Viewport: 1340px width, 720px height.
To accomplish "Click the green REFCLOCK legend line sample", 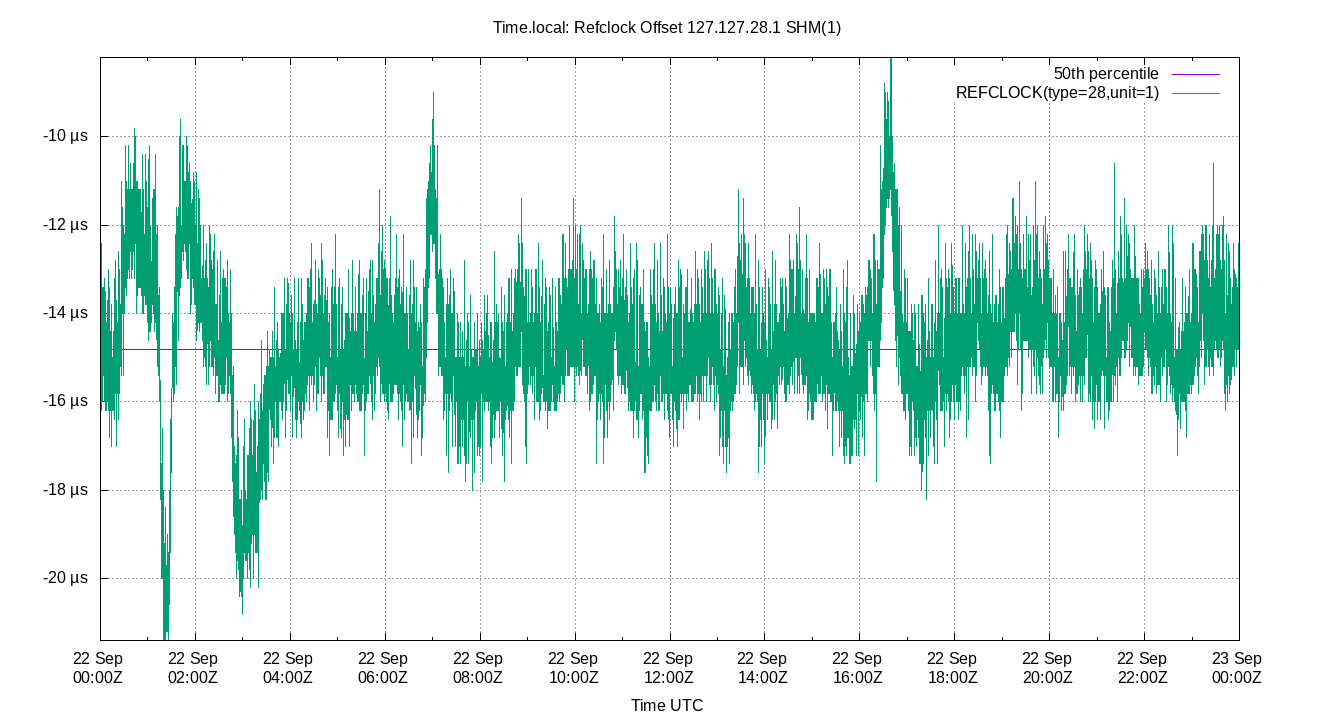I will [x=1195, y=93].
